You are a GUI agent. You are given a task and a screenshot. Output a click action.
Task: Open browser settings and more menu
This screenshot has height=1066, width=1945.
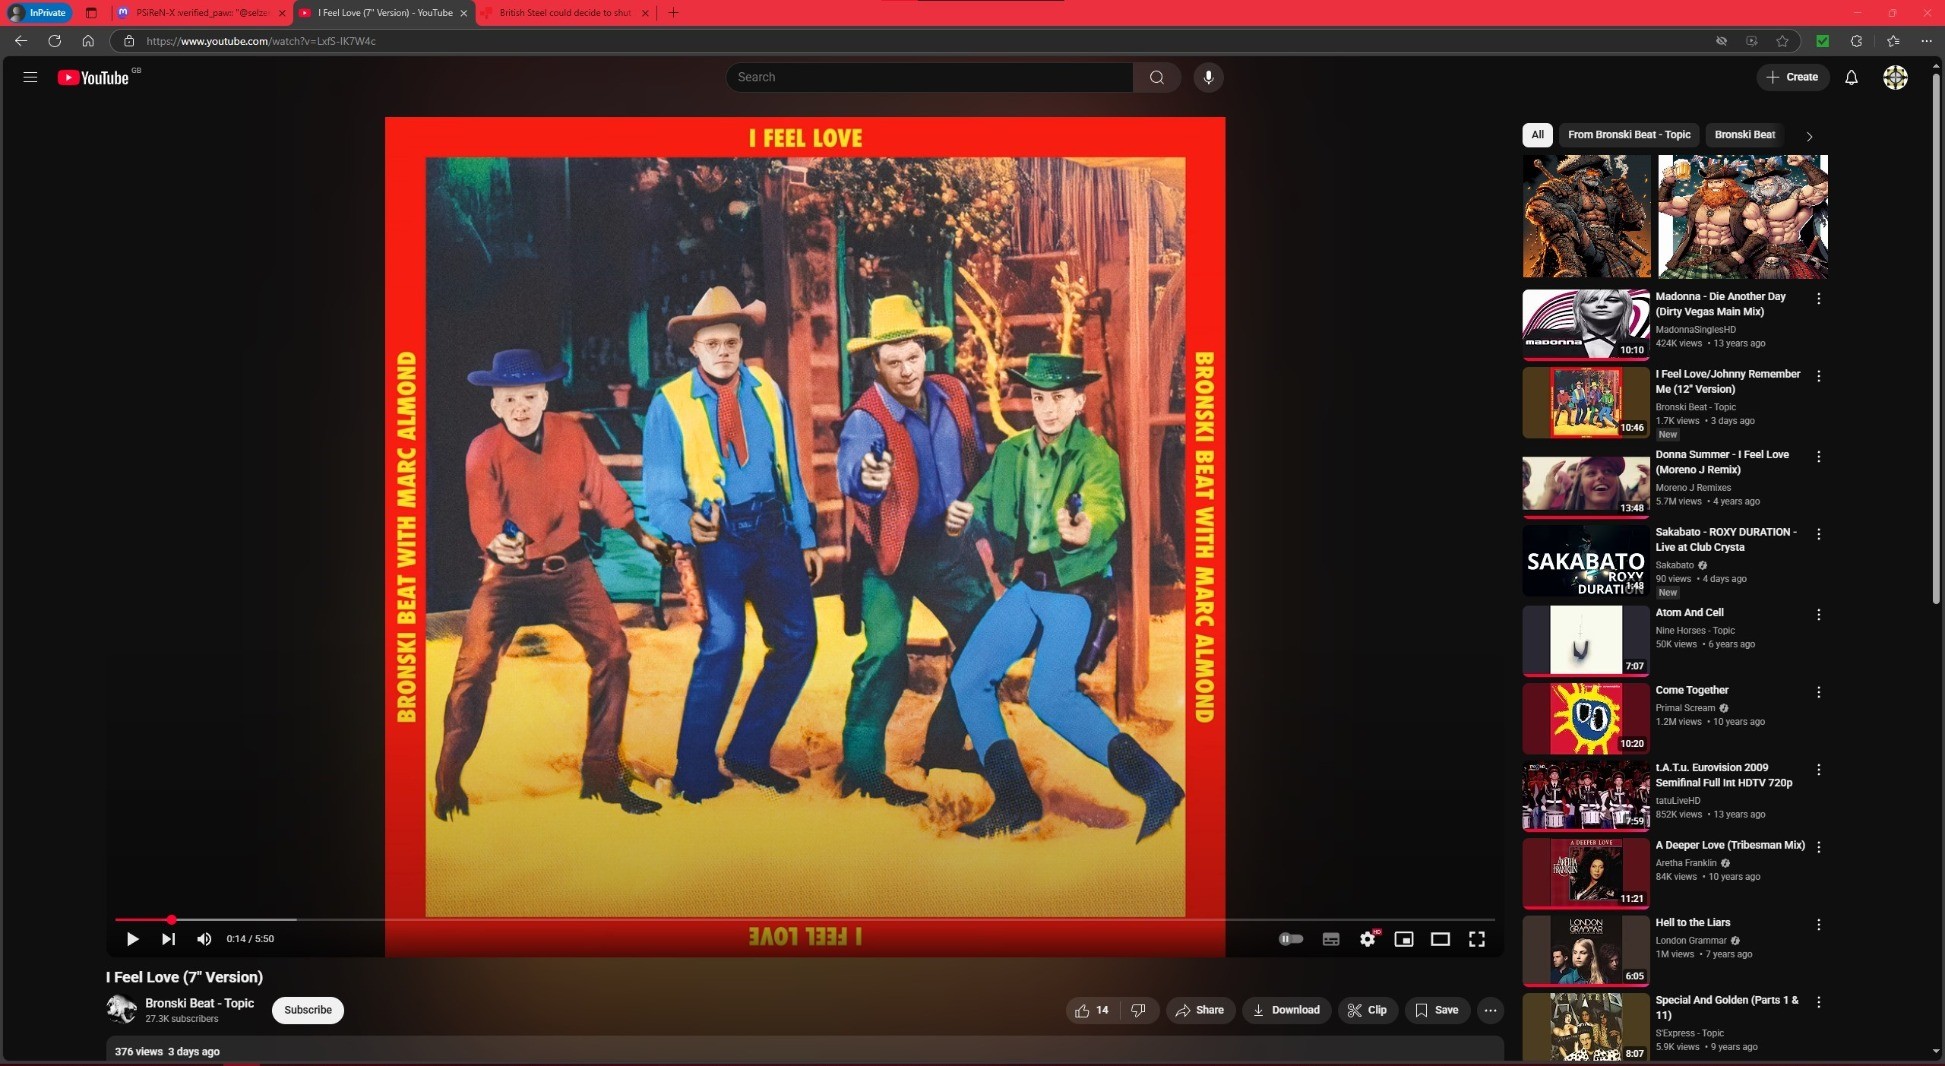(1926, 41)
